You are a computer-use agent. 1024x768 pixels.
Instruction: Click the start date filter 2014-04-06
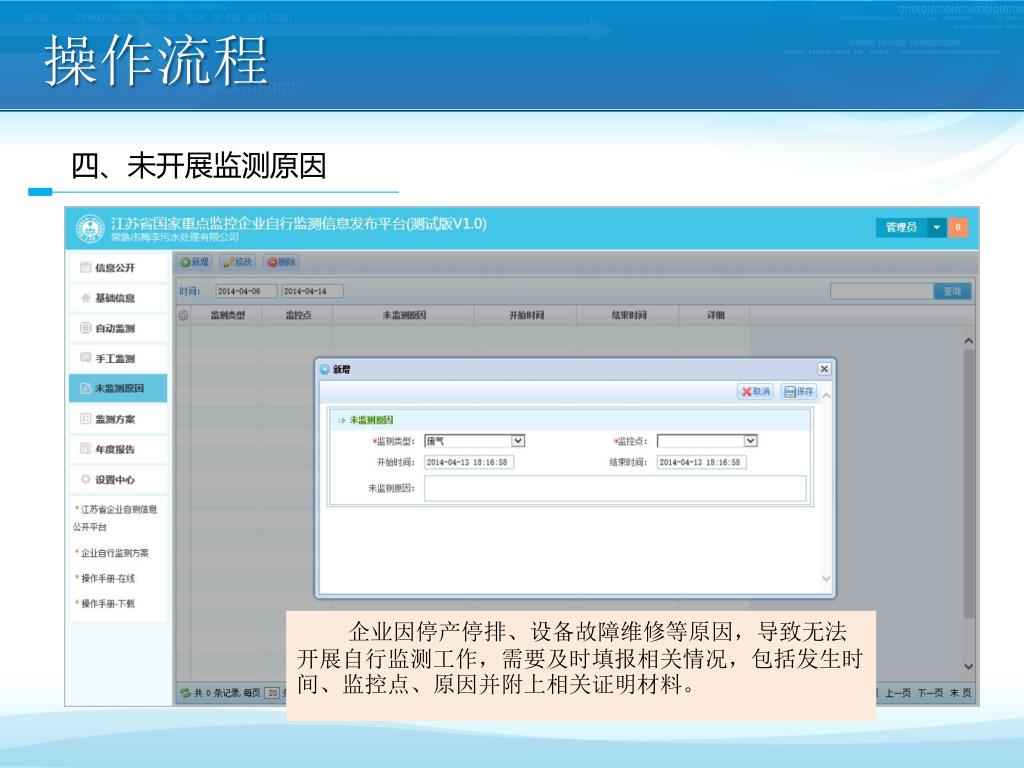tap(246, 291)
